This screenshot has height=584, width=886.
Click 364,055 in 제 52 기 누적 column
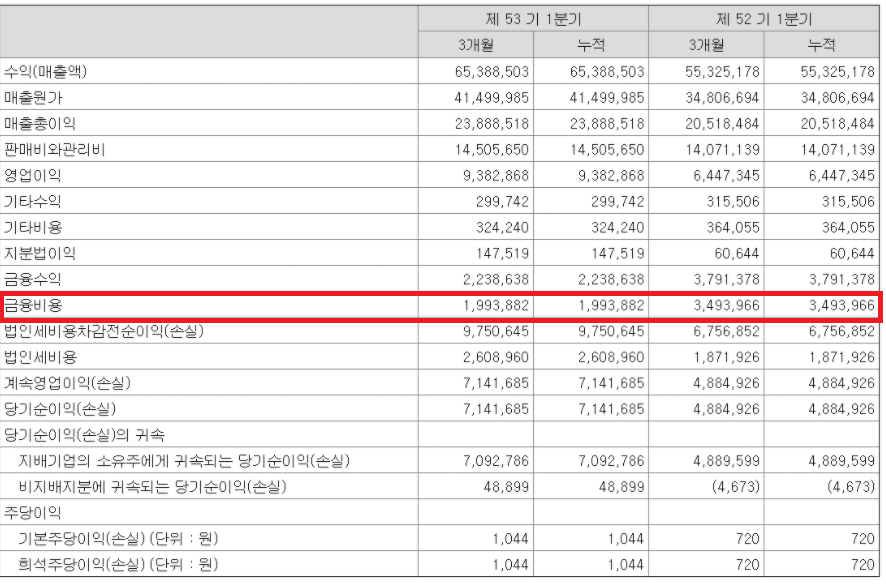pos(848,228)
